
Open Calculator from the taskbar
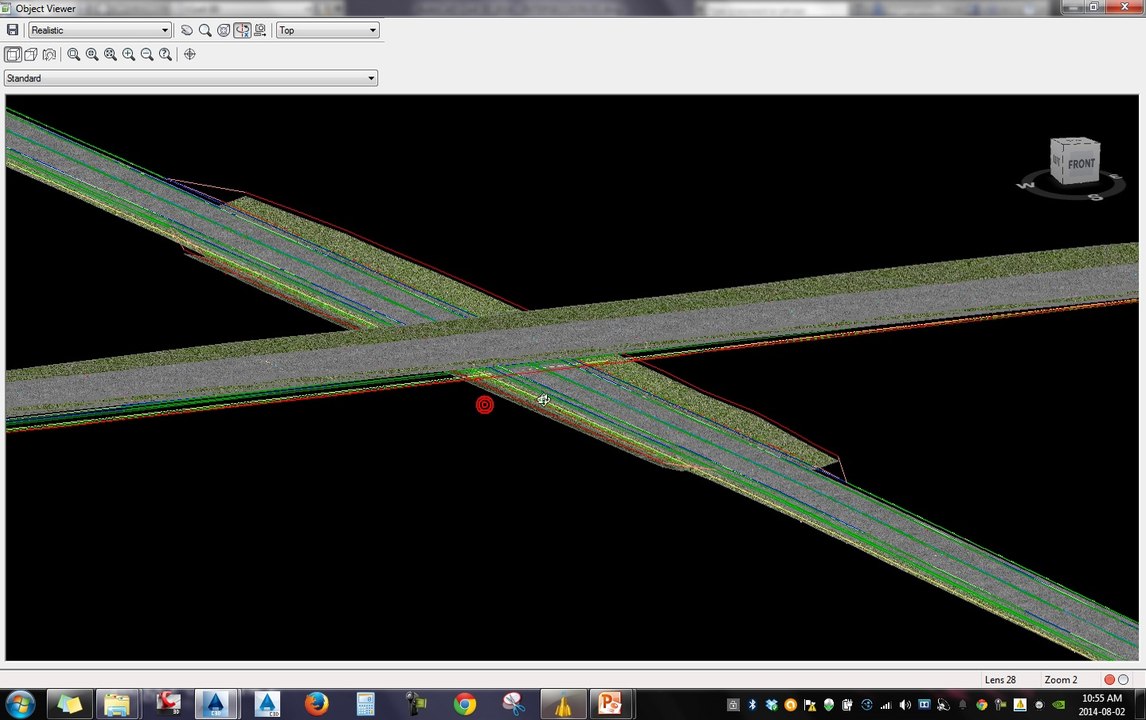(366, 705)
